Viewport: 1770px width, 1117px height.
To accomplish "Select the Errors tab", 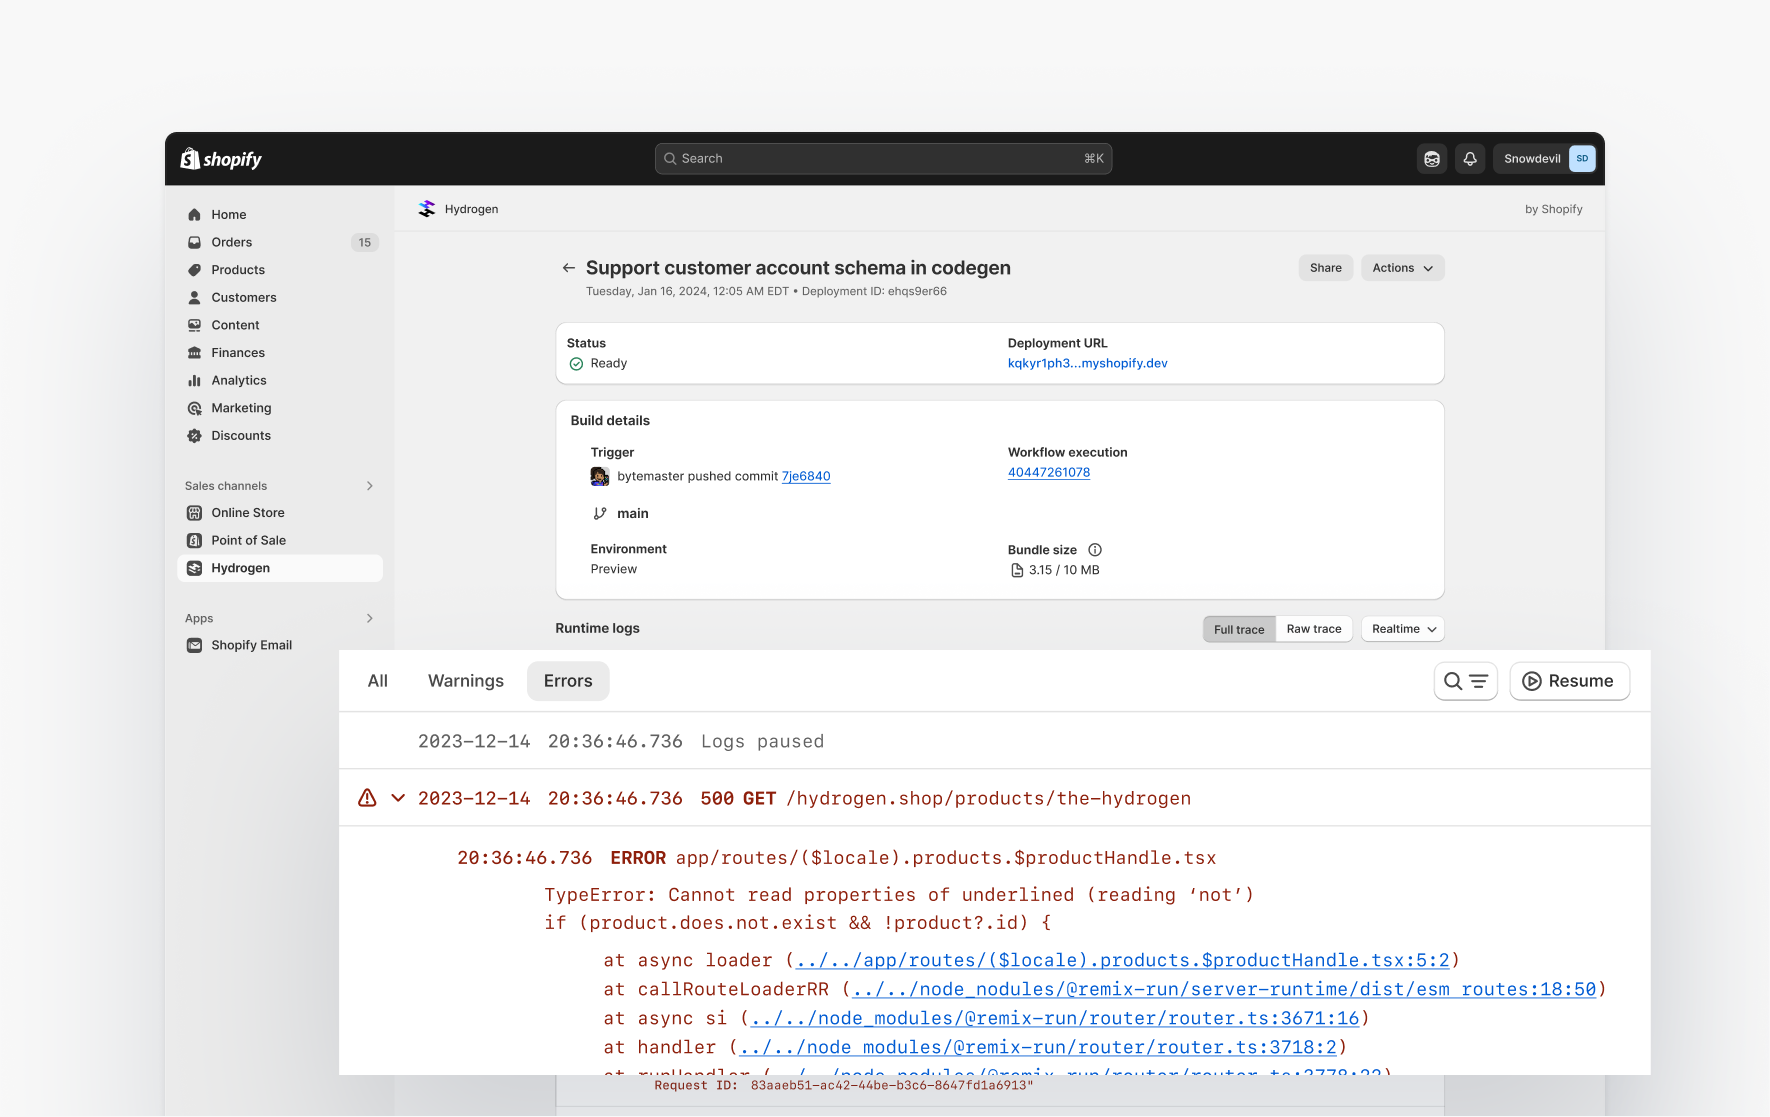I will (x=568, y=681).
